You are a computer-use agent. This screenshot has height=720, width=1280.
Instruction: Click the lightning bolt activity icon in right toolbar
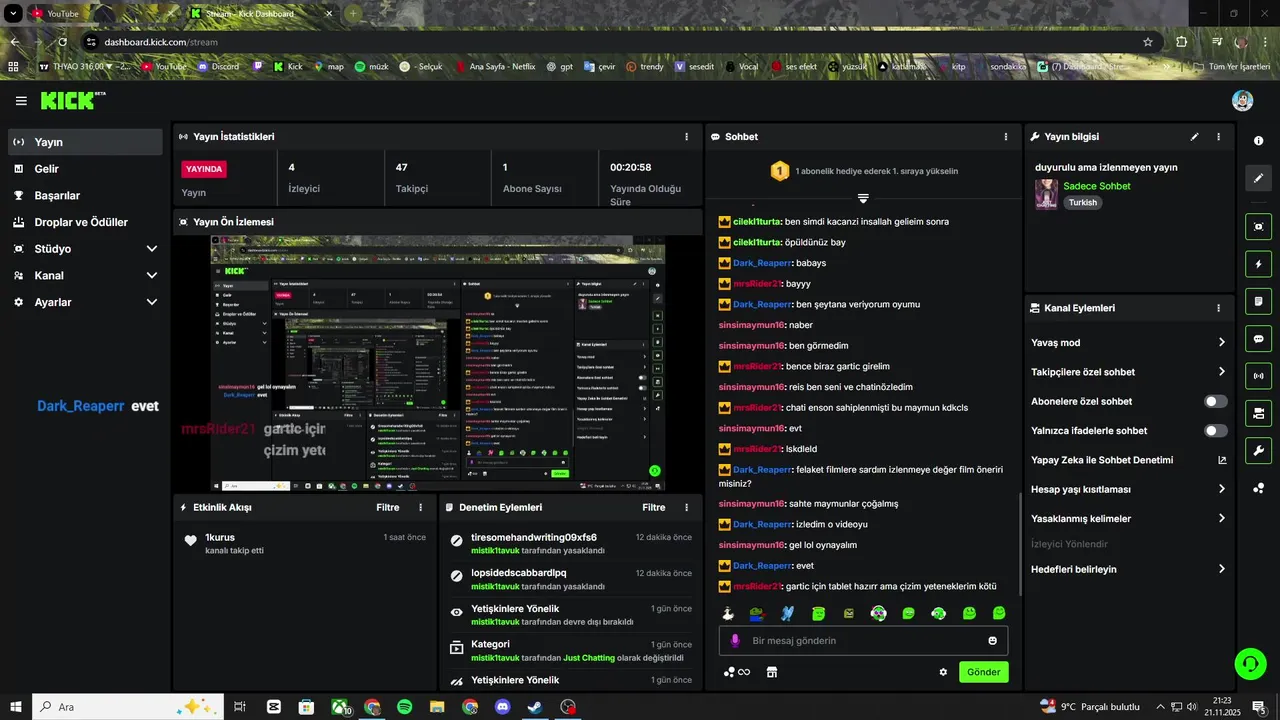tap(1259, 264)
